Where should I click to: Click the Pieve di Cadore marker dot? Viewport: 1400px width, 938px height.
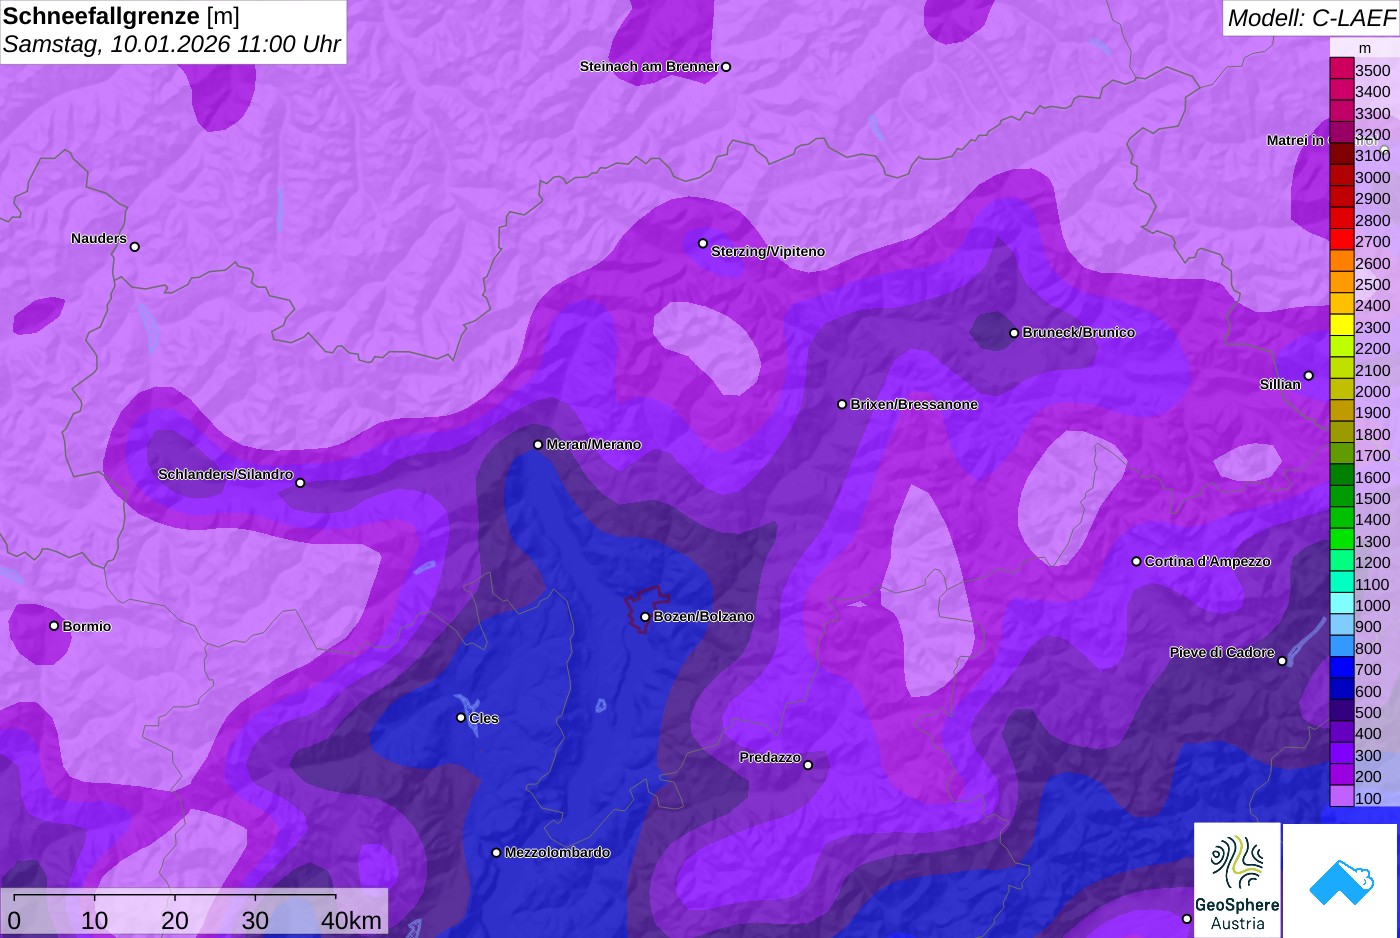(1282, 661)
